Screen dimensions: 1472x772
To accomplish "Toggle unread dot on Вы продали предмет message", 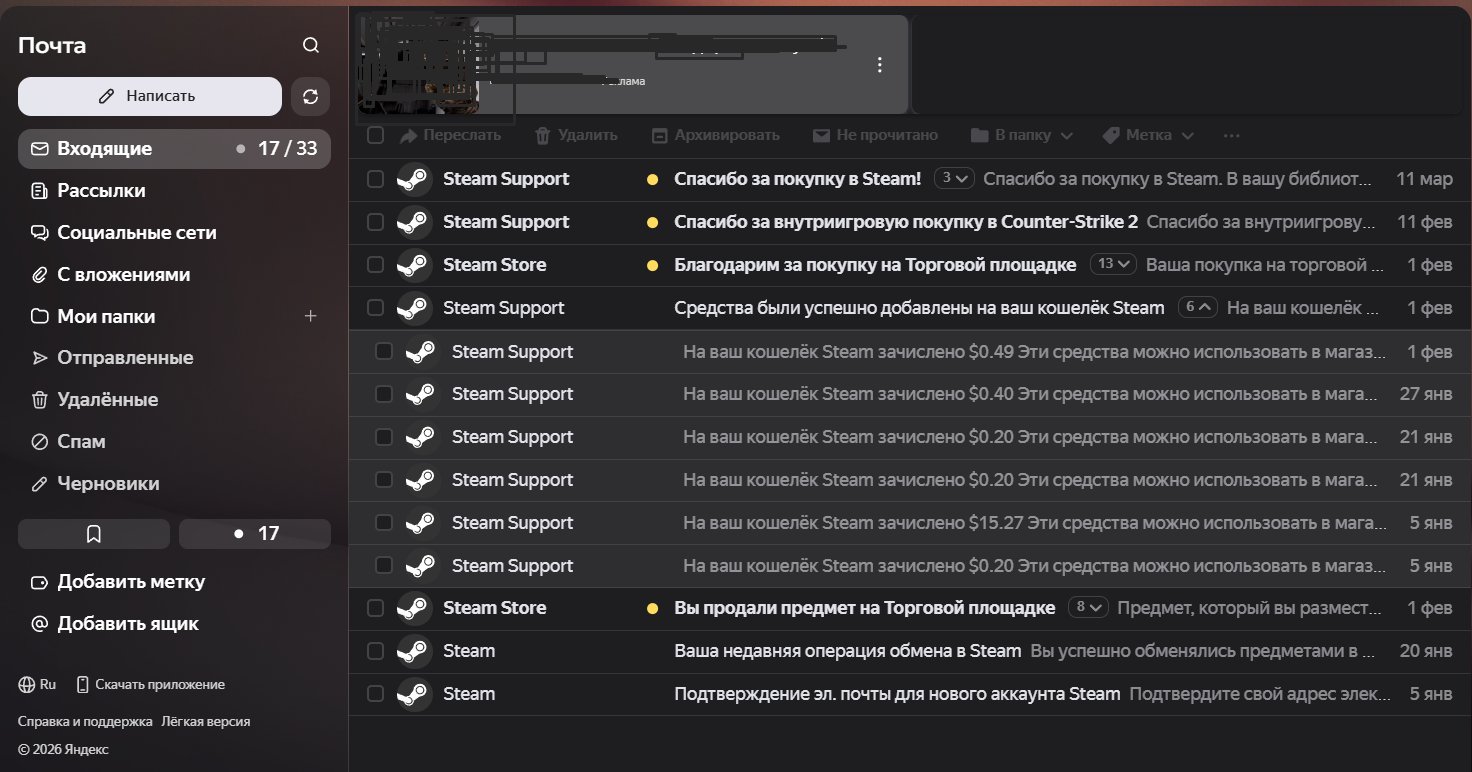I will pyautogui.click(x=652, y=608).
